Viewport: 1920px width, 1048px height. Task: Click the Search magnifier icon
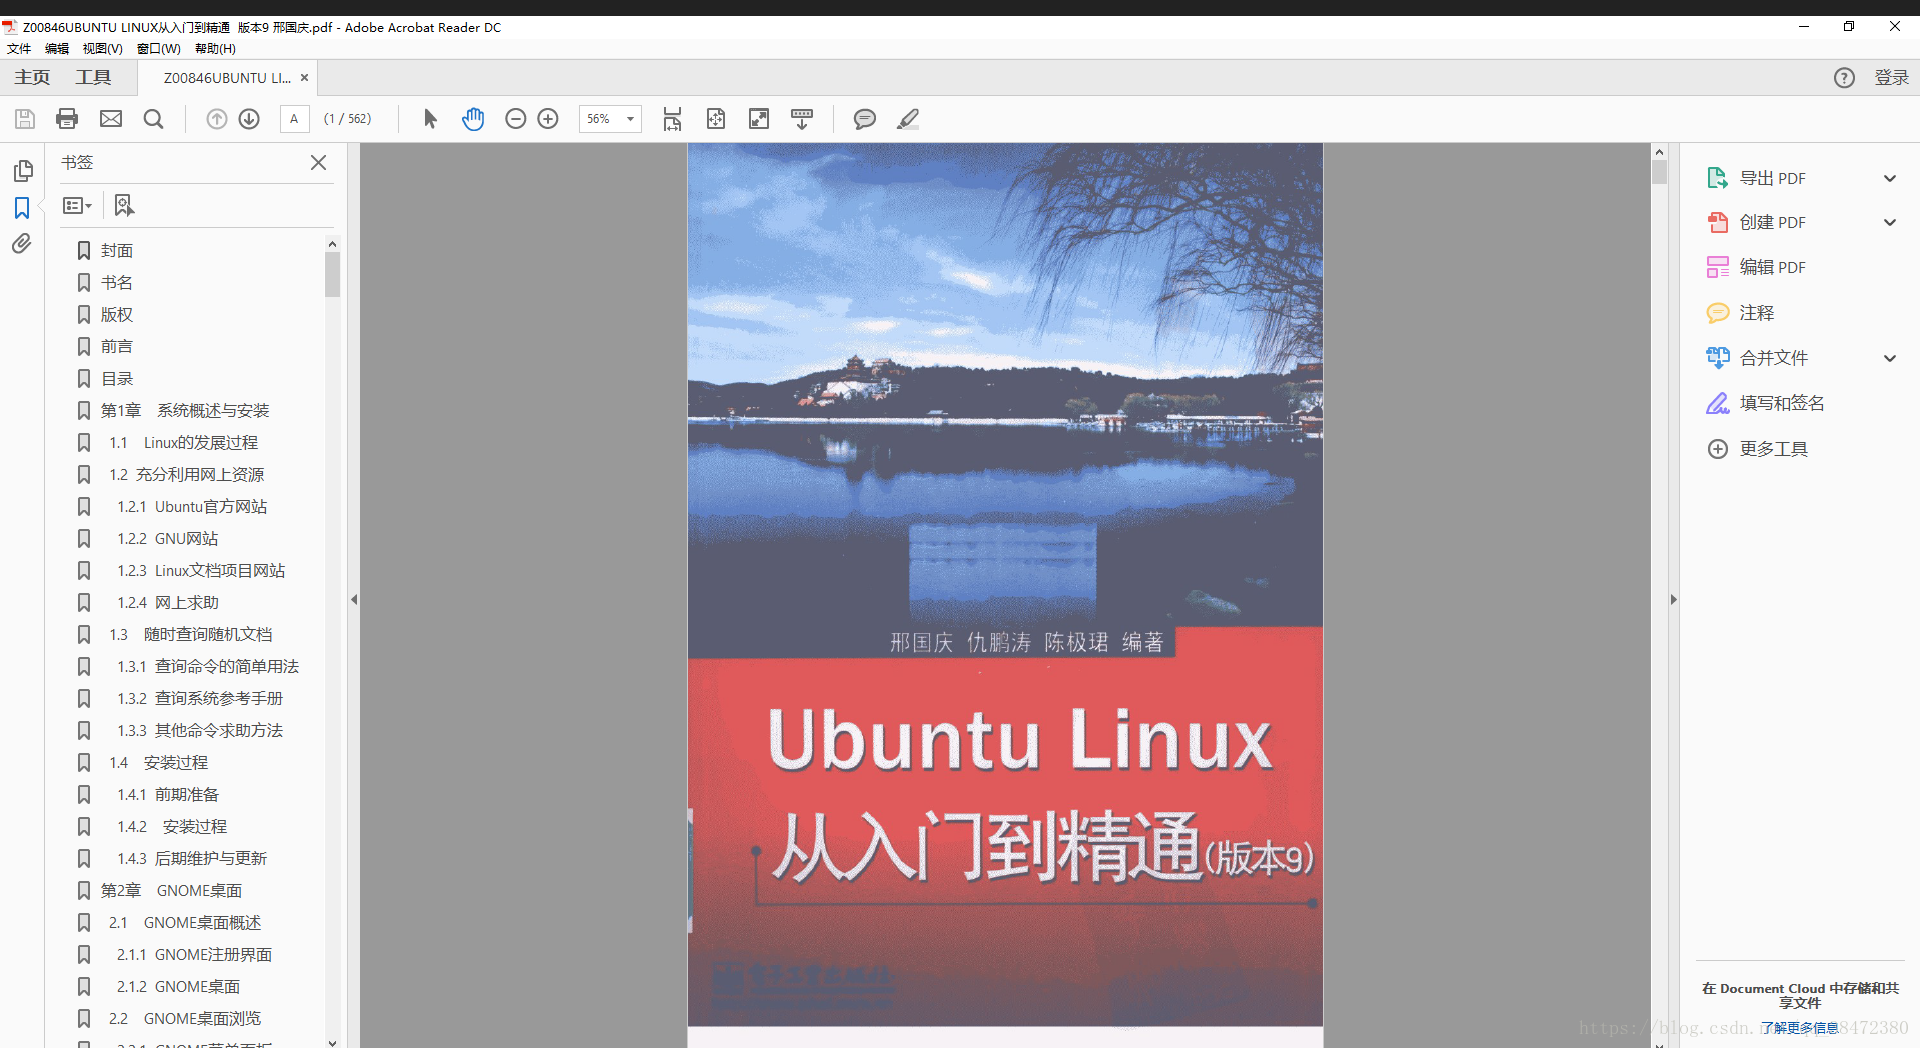[x=153, y=119]
